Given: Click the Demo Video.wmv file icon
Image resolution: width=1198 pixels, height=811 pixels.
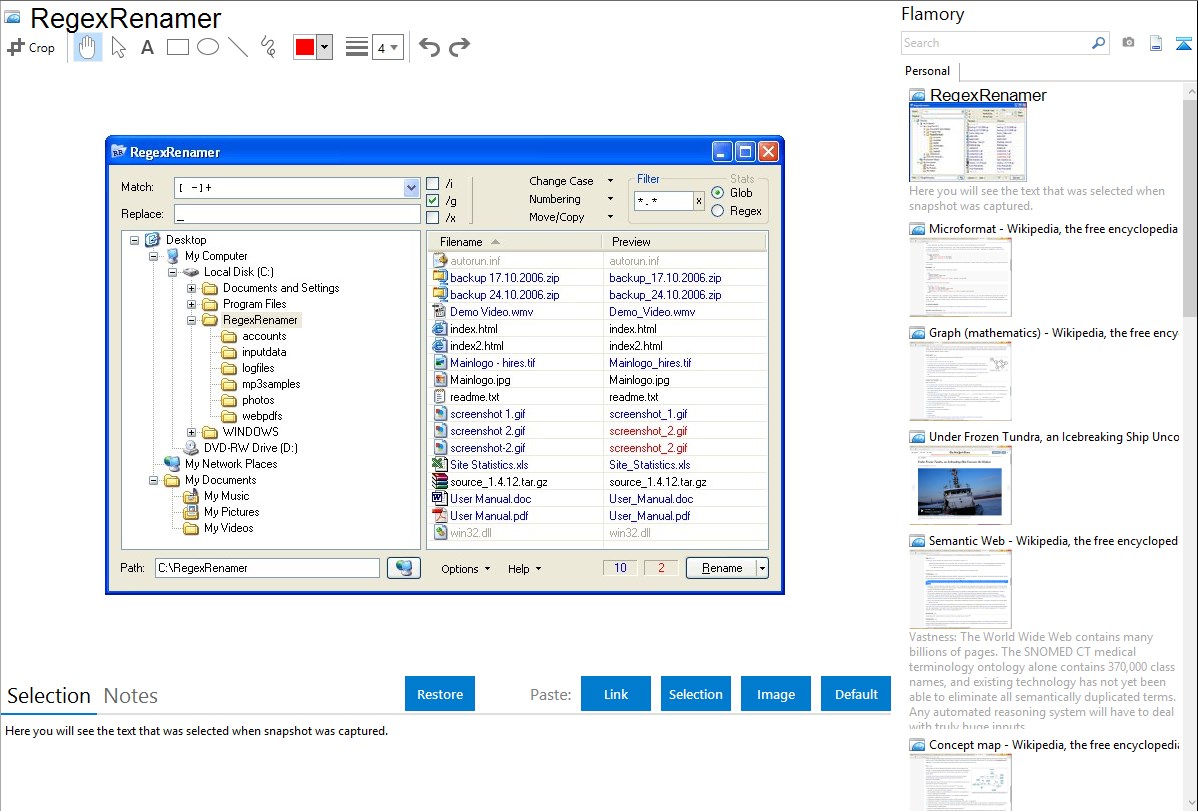Looking at the screenshot, I should (439, 312).
